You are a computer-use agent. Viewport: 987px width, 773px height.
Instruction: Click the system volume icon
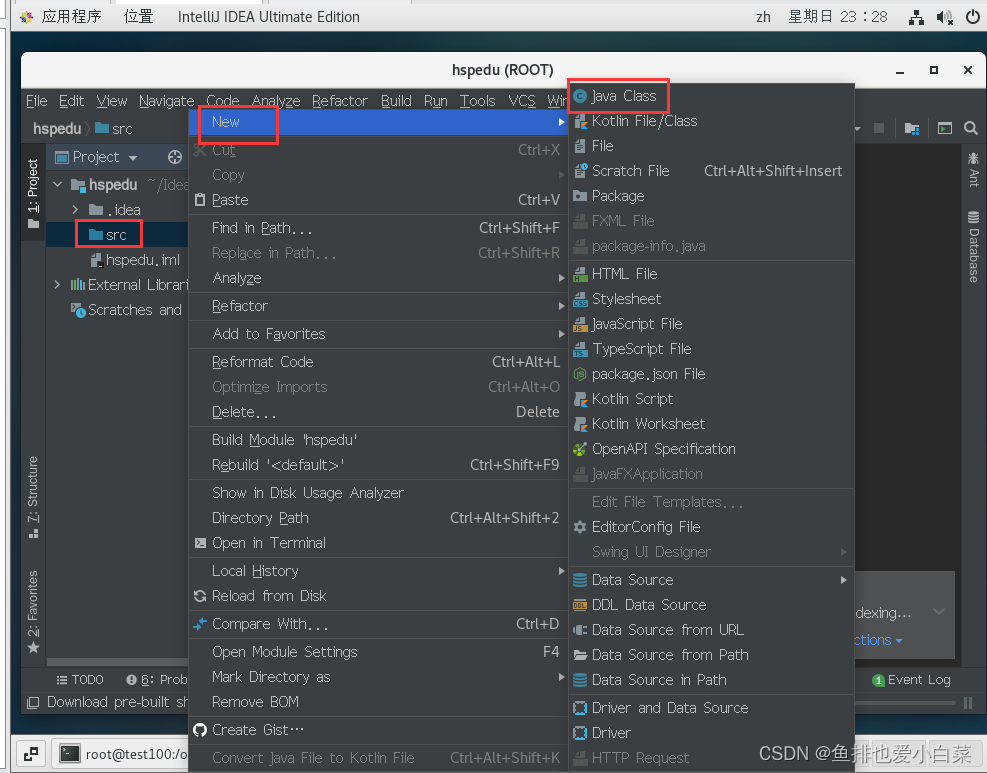pyautogui.click(x=944, y=17)
